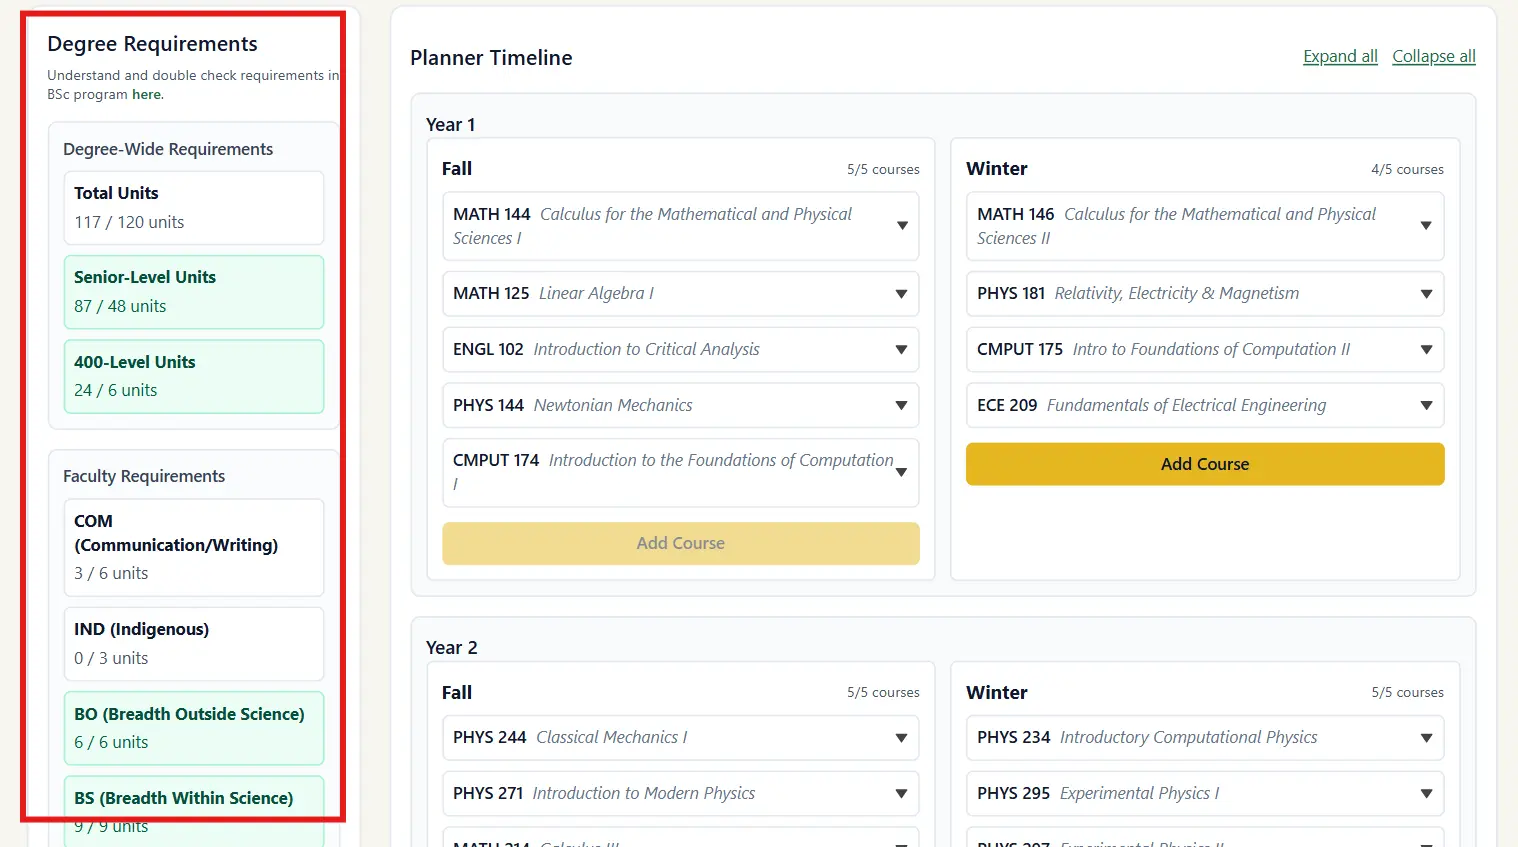The width and height of the screenshot is (1518, 847).
Task: Expand PHYS 271 Introduction to Modern Physics
Action: tap(902, 794)
